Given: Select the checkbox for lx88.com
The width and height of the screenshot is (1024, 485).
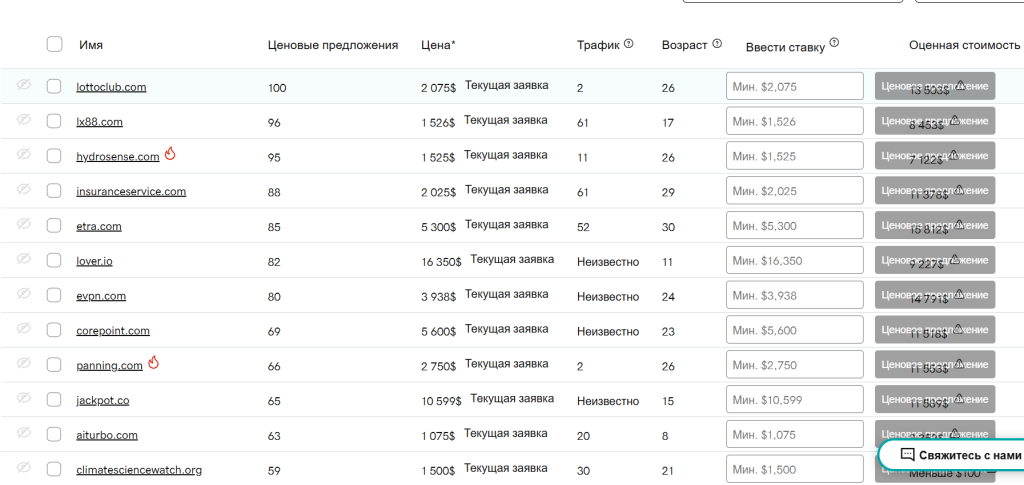Looking at the screenshot, I should (54, 121).
